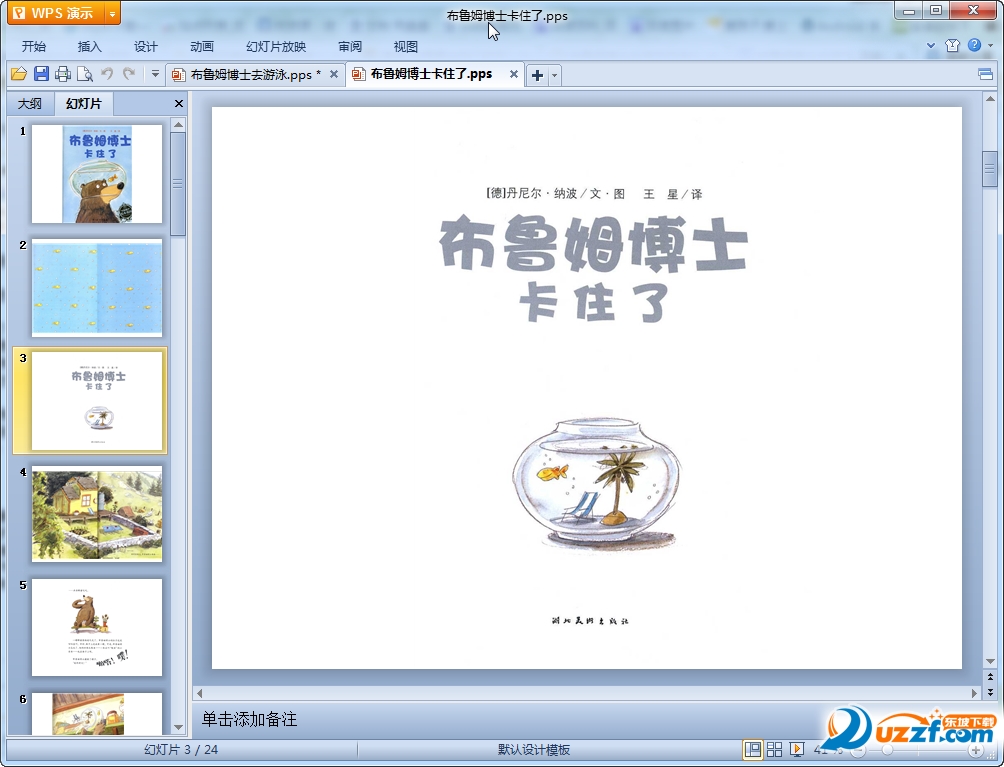1004x767 pixels.
Task: Switch to the 大纲 outline pane tab
Action: coord(29,104)
